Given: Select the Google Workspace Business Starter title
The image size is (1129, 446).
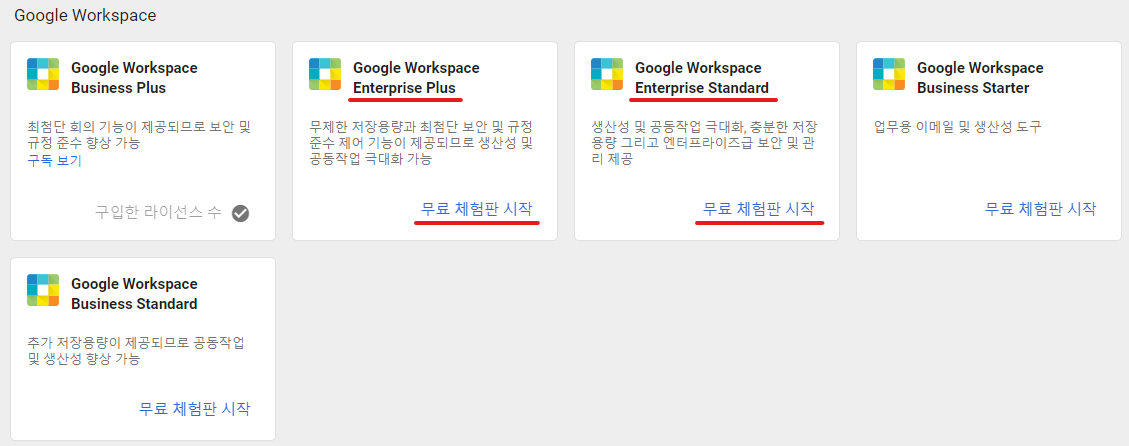Looking at the screenshot, I should tap(980, 78).
